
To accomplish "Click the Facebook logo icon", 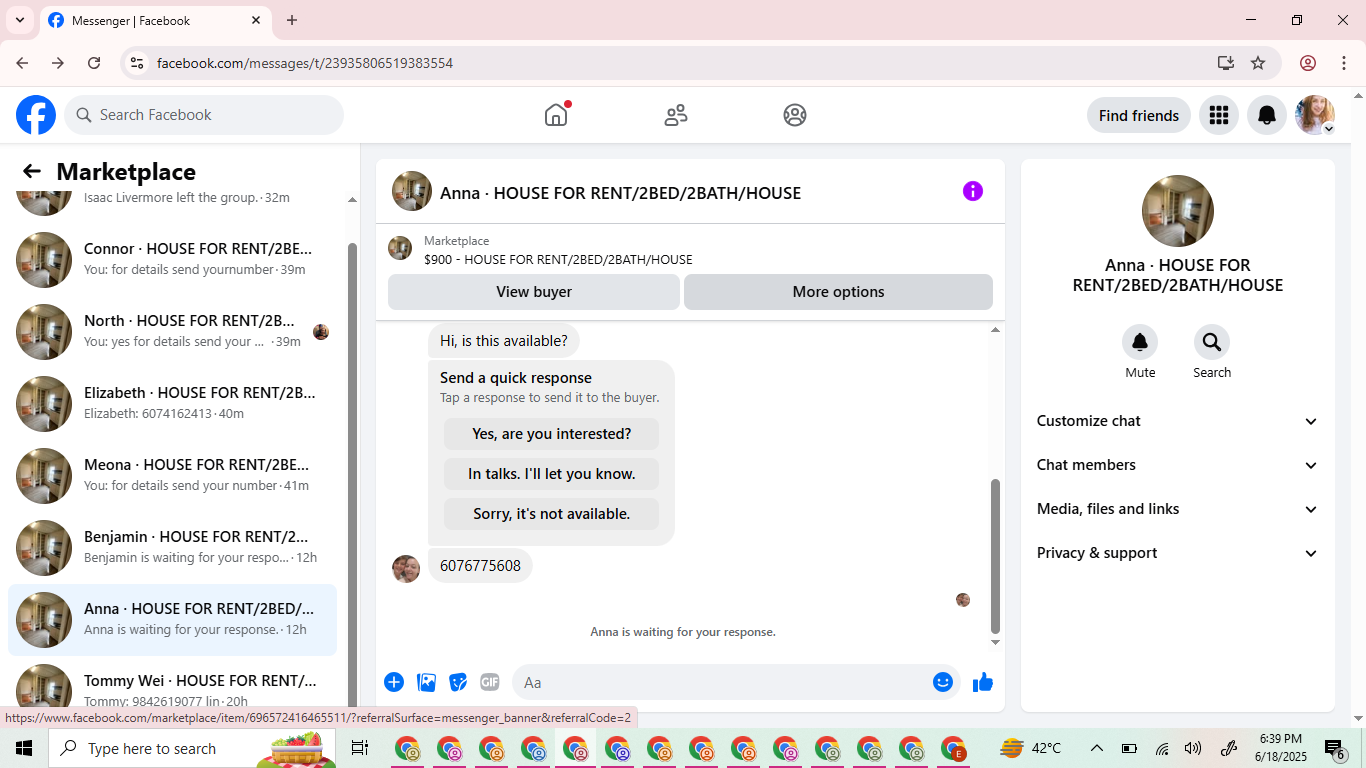I will (36, 115).
